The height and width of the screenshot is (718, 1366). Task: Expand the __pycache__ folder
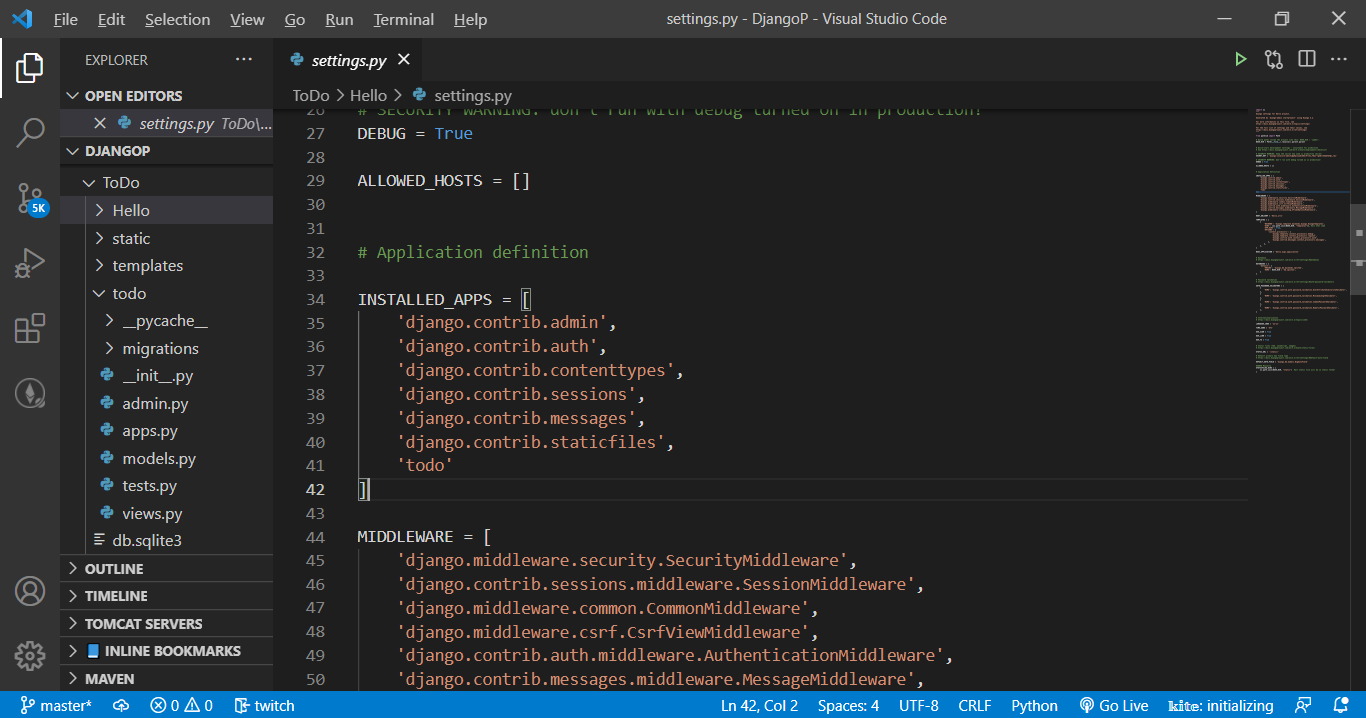(166, 321)
